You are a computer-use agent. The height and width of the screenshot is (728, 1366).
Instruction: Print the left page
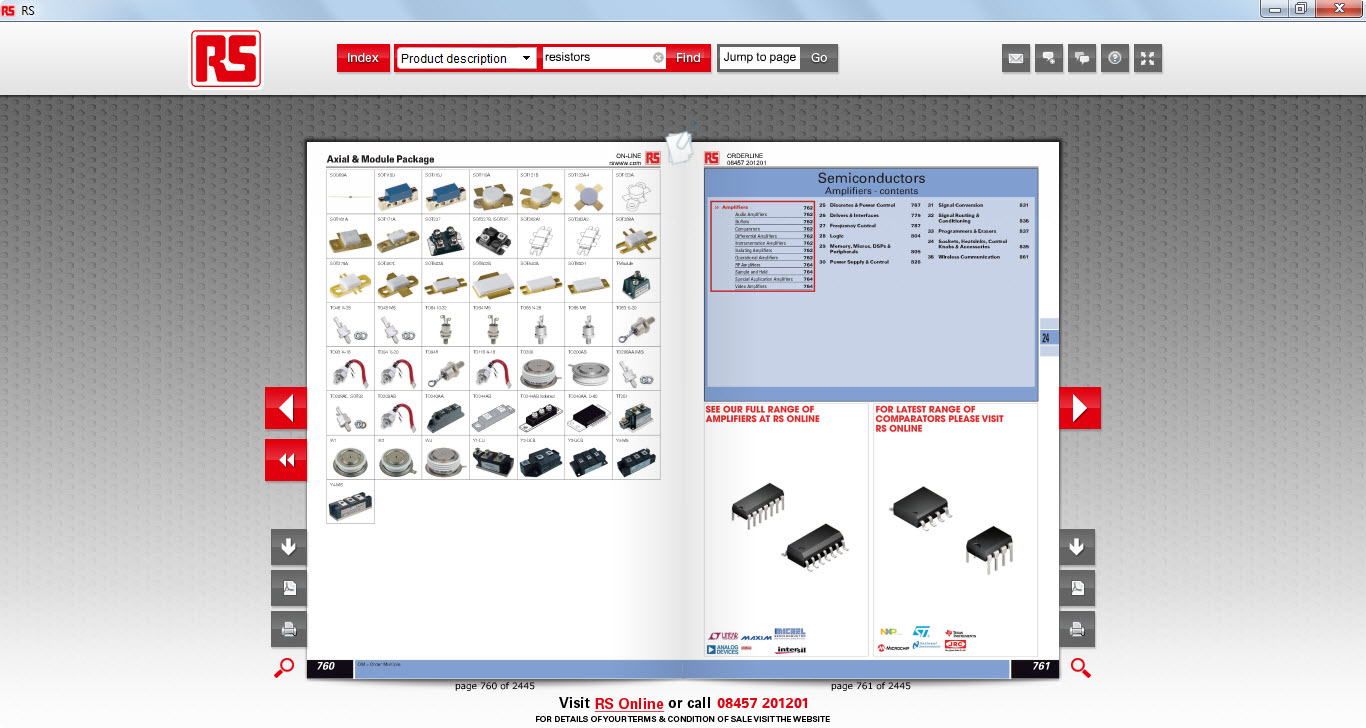coord(288,629)
